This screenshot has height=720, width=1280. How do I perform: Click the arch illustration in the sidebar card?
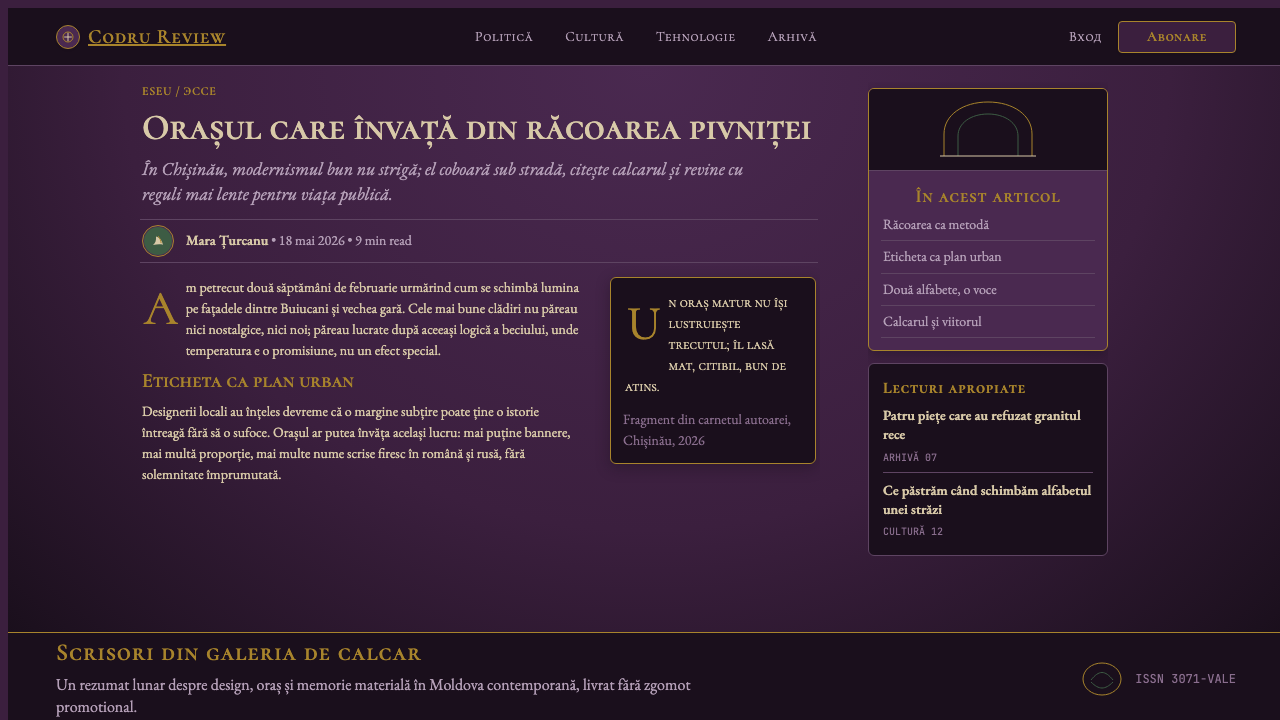[988, 130]
